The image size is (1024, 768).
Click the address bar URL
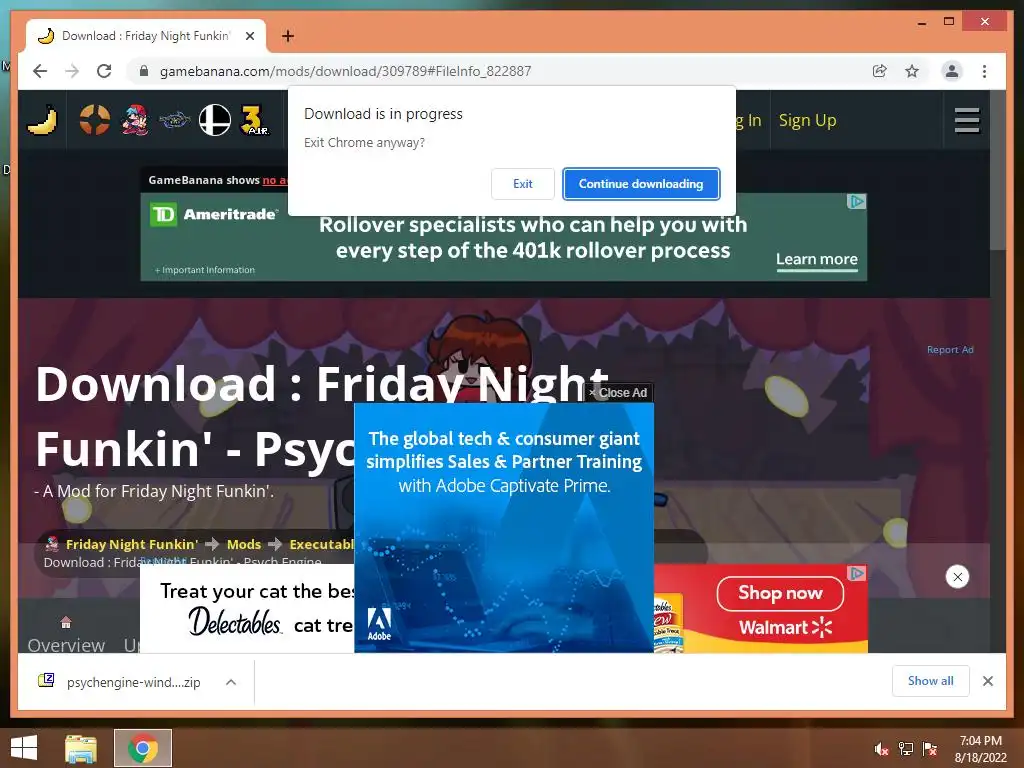pos(345,71)
